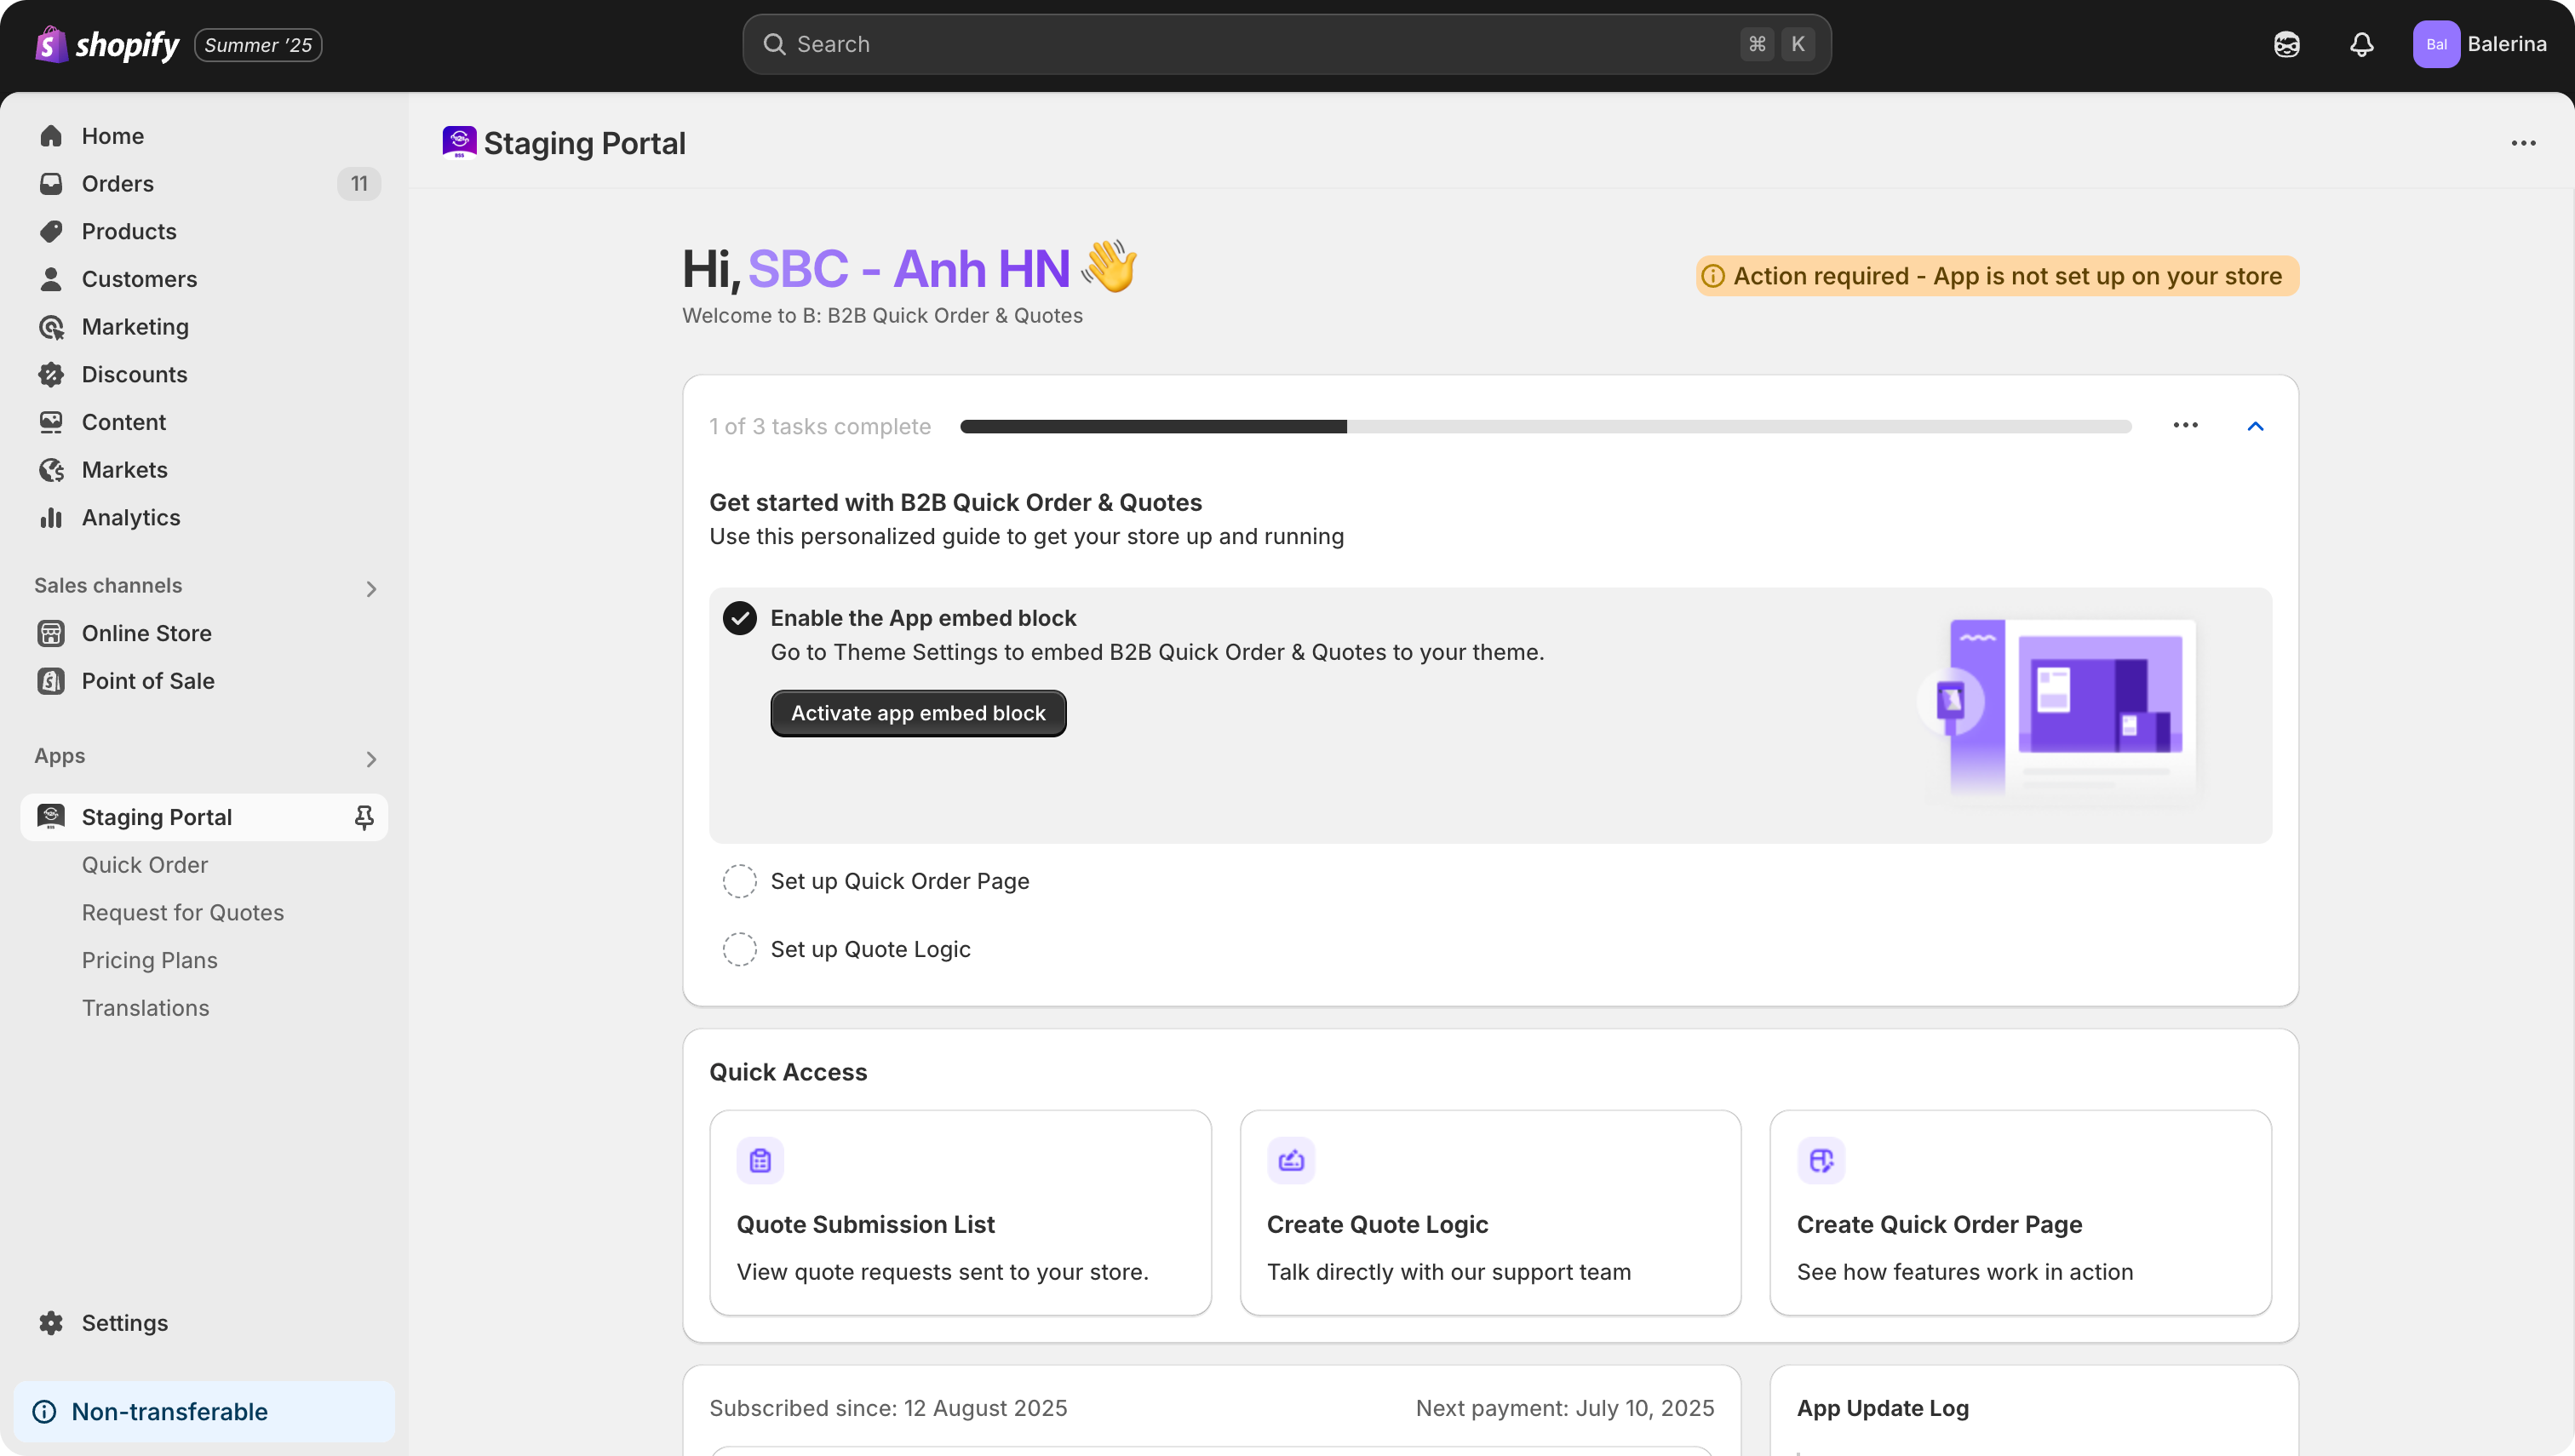Click the Quote Submission List clipboard icon

click(x=760, y=1160)
